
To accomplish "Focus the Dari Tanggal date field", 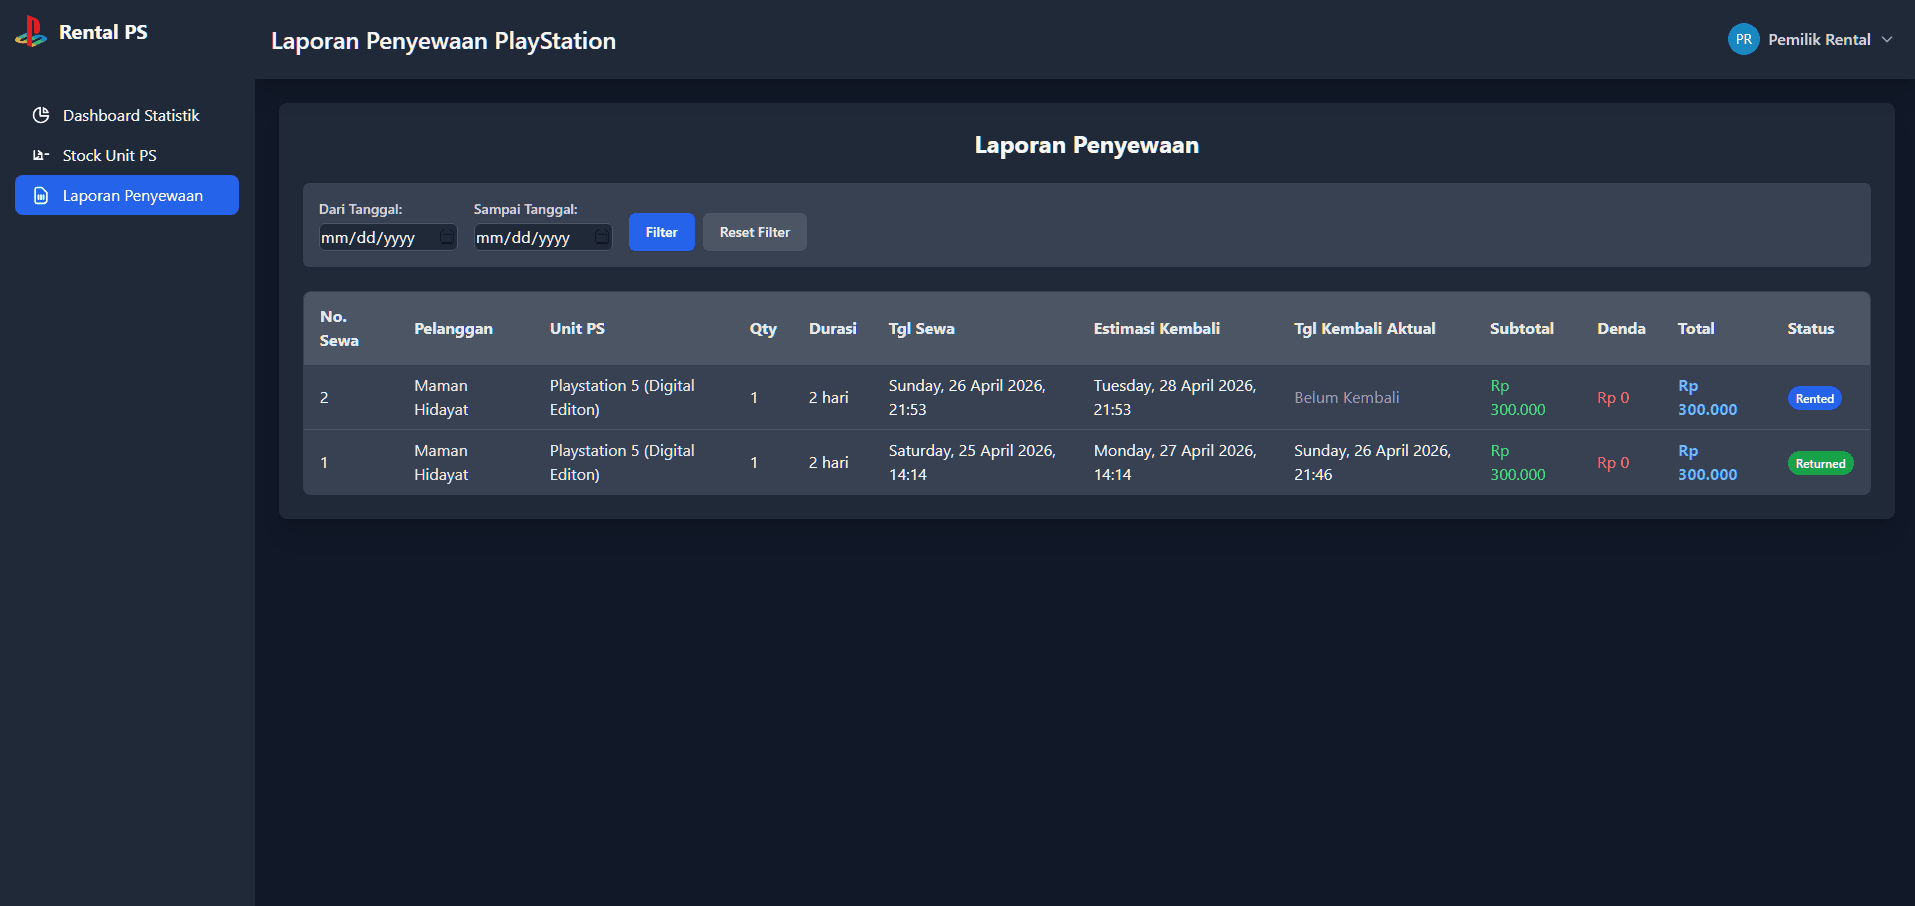I will (388, 237).
